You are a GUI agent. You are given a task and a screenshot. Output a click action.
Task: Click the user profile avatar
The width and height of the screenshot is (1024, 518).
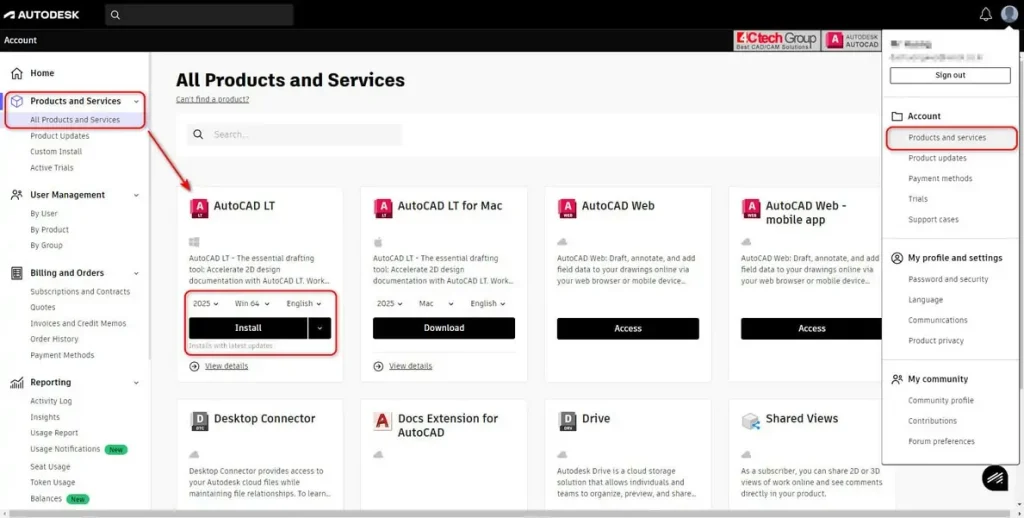point(1009,14)
